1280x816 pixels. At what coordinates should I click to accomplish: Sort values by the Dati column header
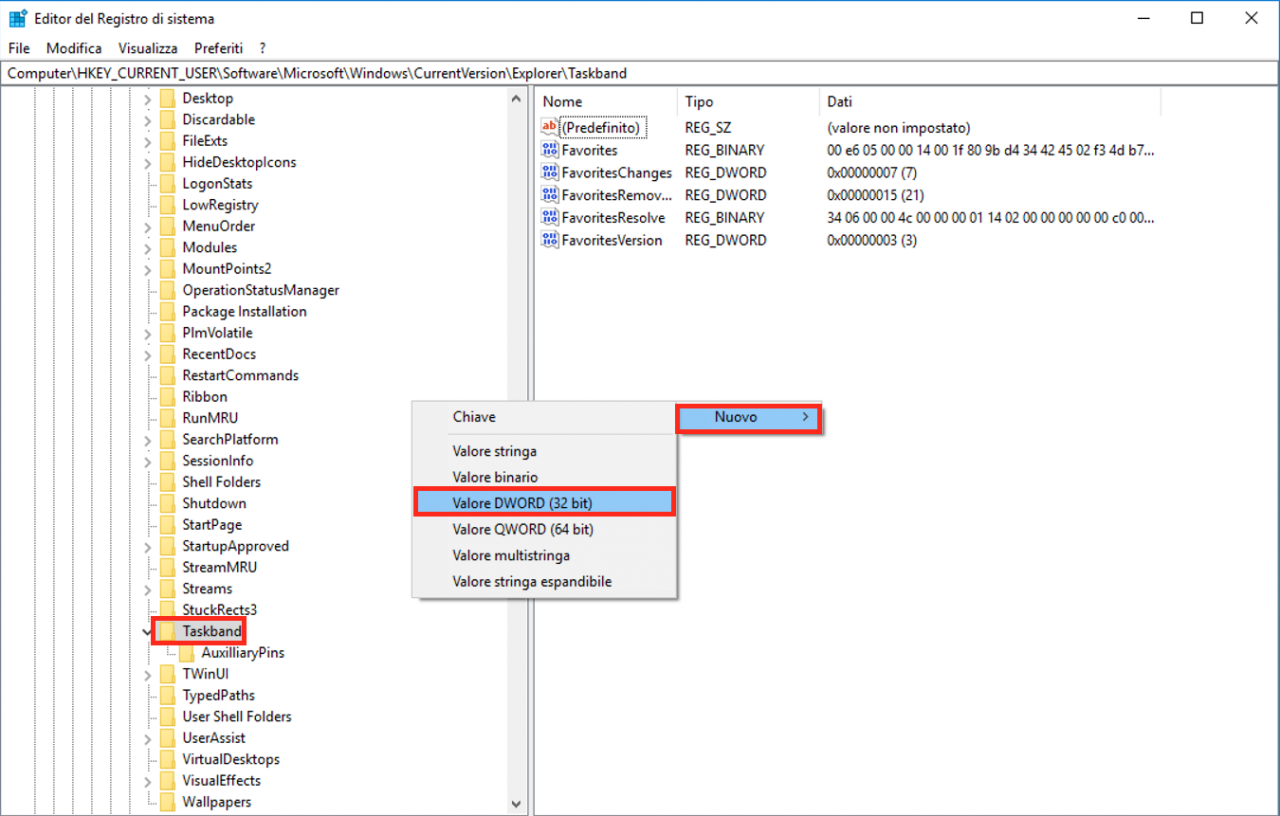point(990,102)
